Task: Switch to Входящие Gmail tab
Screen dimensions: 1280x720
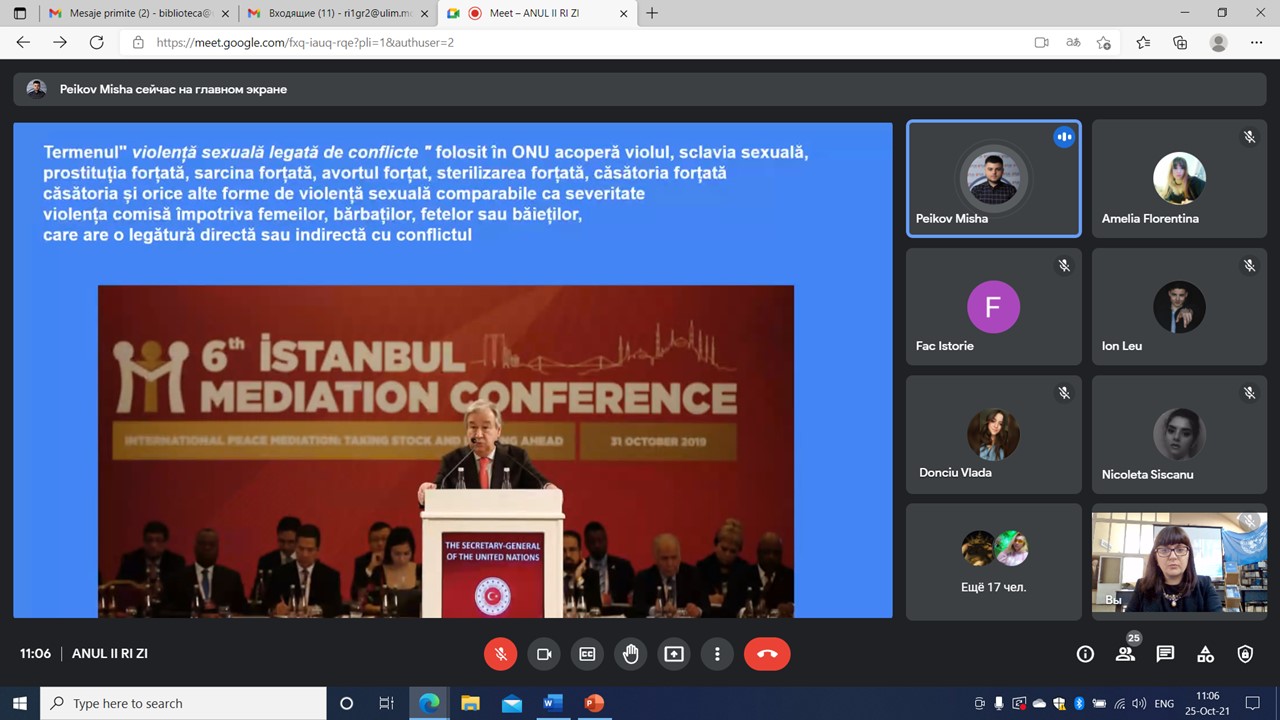Action: [340, 13]
